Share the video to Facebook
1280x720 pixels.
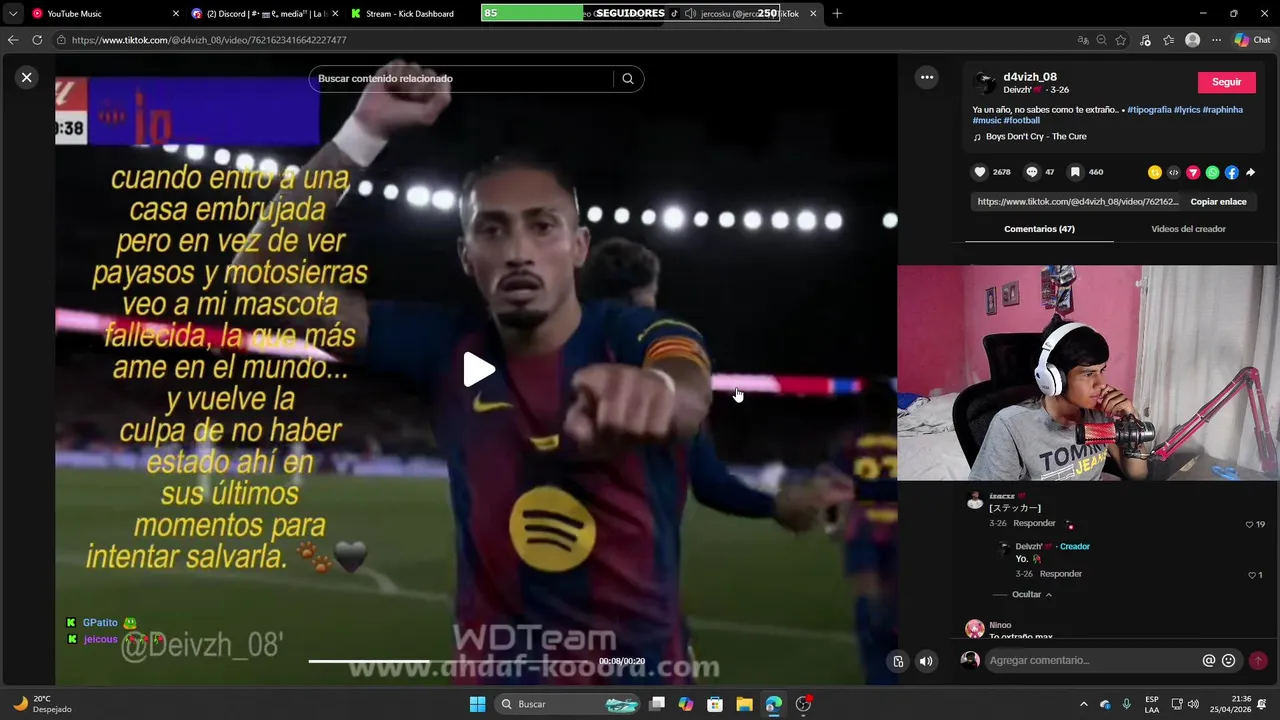click(x=1231, y=172)
